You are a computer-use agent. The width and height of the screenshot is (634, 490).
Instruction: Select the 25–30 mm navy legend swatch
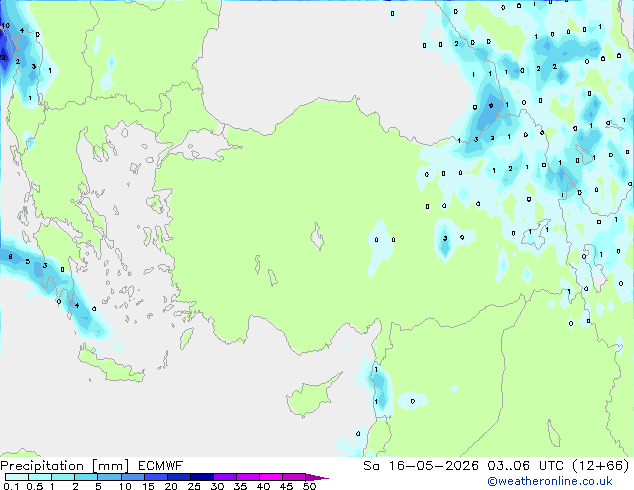coord(201,477)
